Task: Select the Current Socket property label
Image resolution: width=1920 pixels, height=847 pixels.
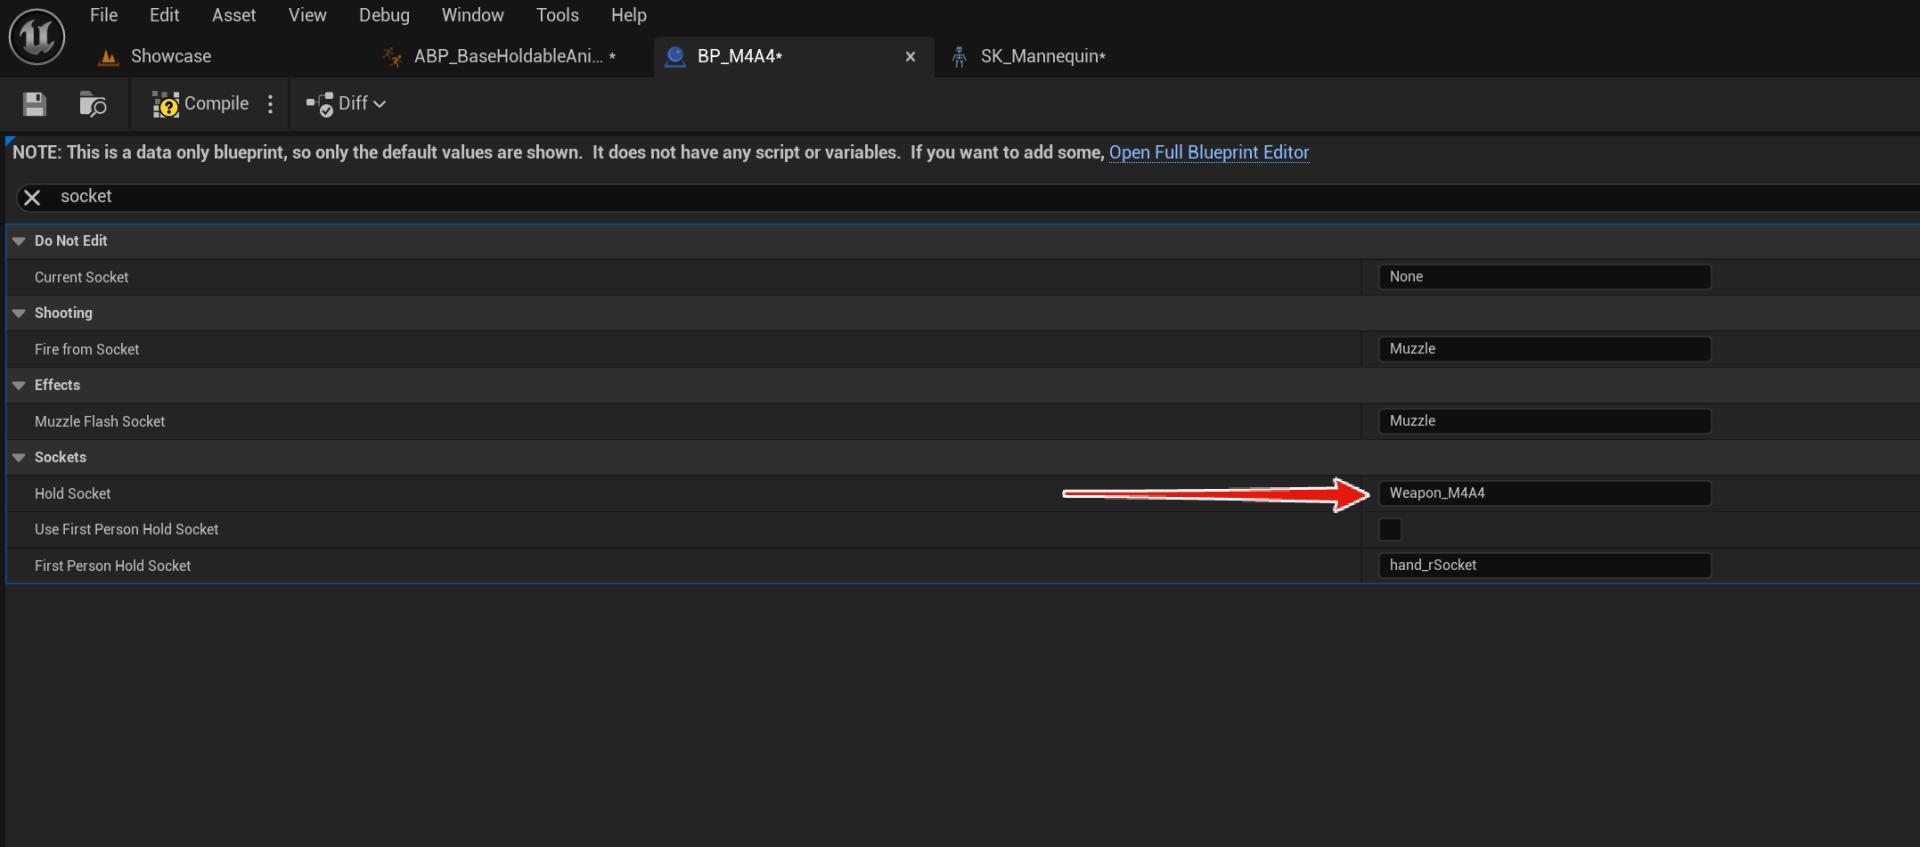Action: 82,277
